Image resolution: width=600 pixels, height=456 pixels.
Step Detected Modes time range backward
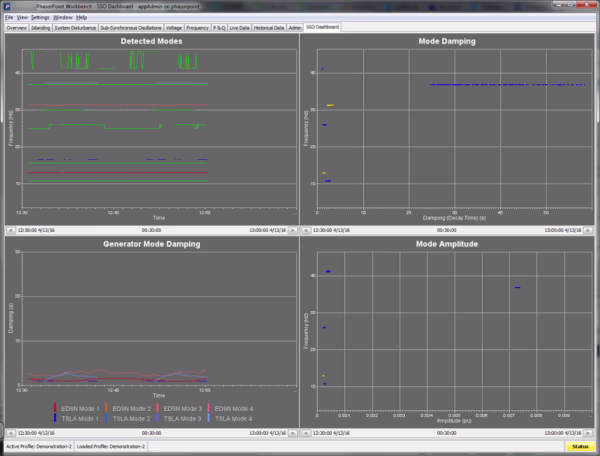tap(11, 230)
